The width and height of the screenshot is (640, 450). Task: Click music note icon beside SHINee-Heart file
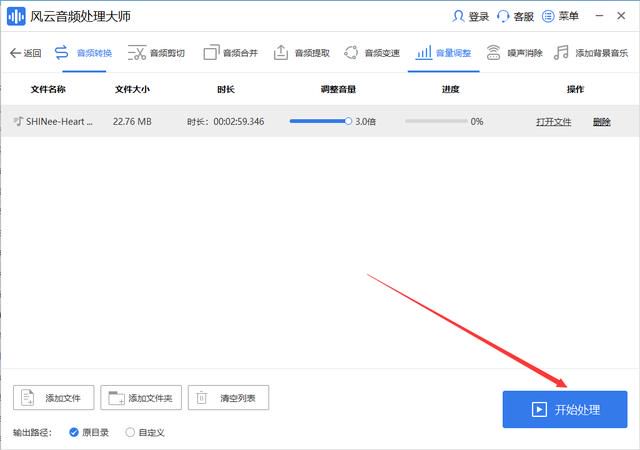[18, 121]
